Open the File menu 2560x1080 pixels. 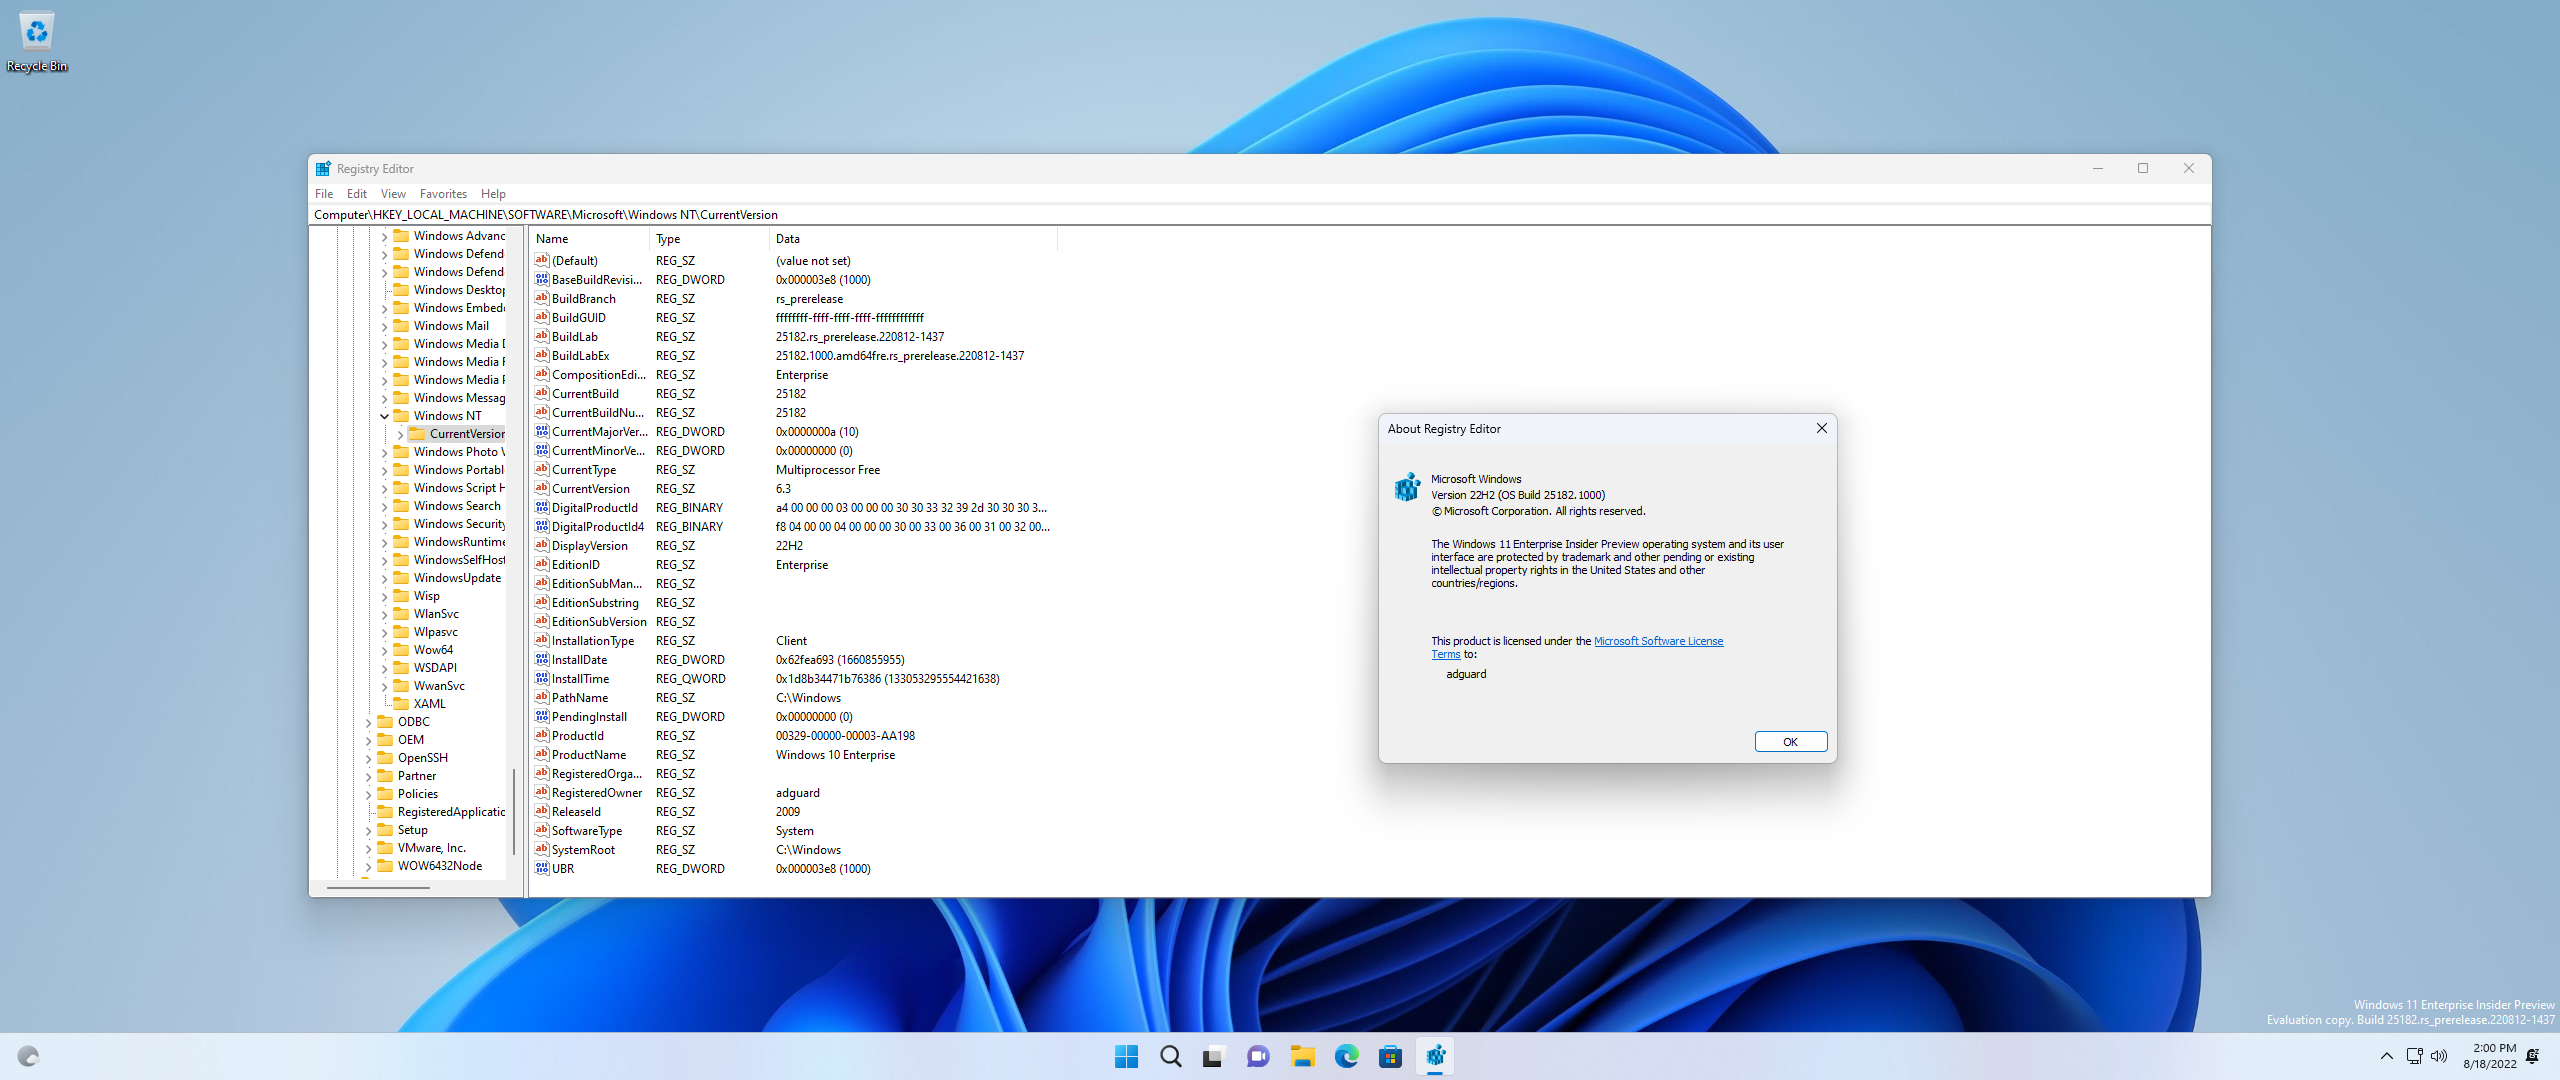[324, 194]
